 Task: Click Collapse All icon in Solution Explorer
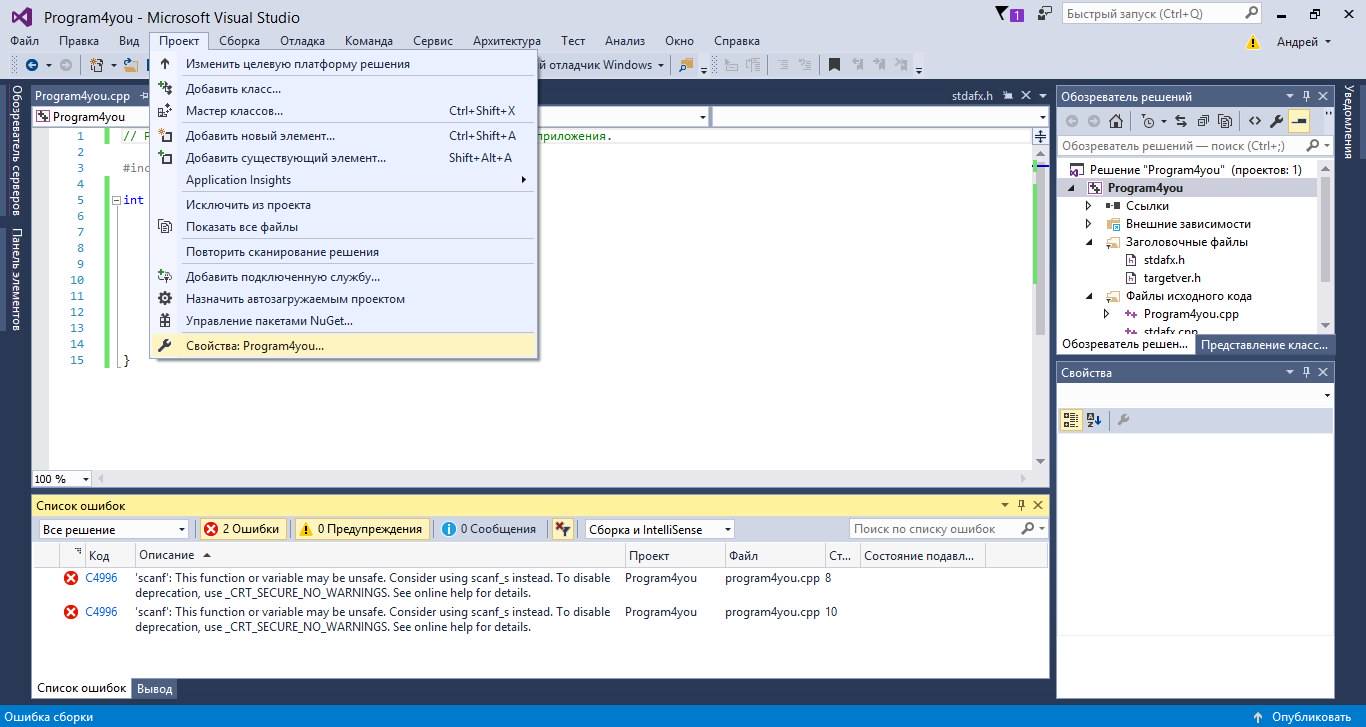(x=1203, y=121)
